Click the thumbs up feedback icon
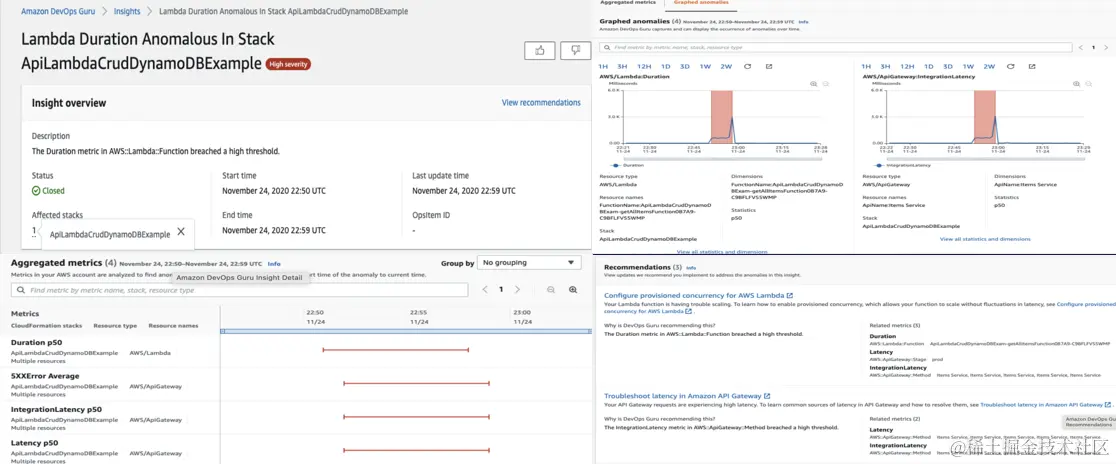1116x464 pixels. point(539,51)
